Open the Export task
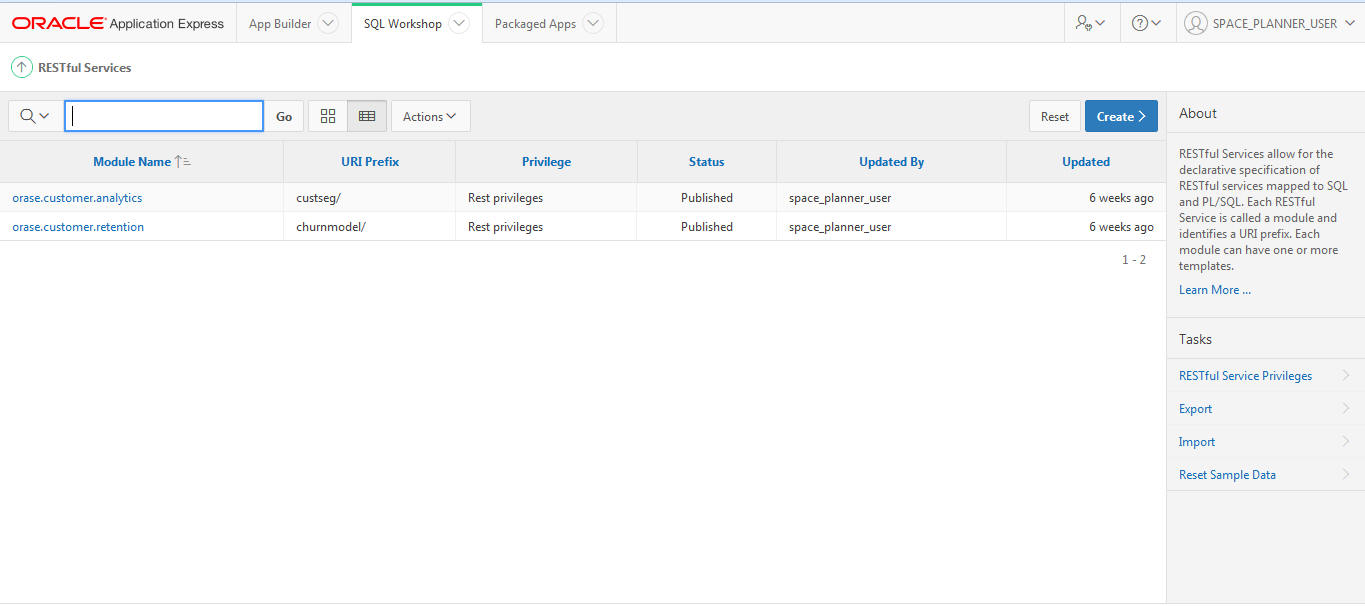 pyautogui.click(x=1195, y=409)
